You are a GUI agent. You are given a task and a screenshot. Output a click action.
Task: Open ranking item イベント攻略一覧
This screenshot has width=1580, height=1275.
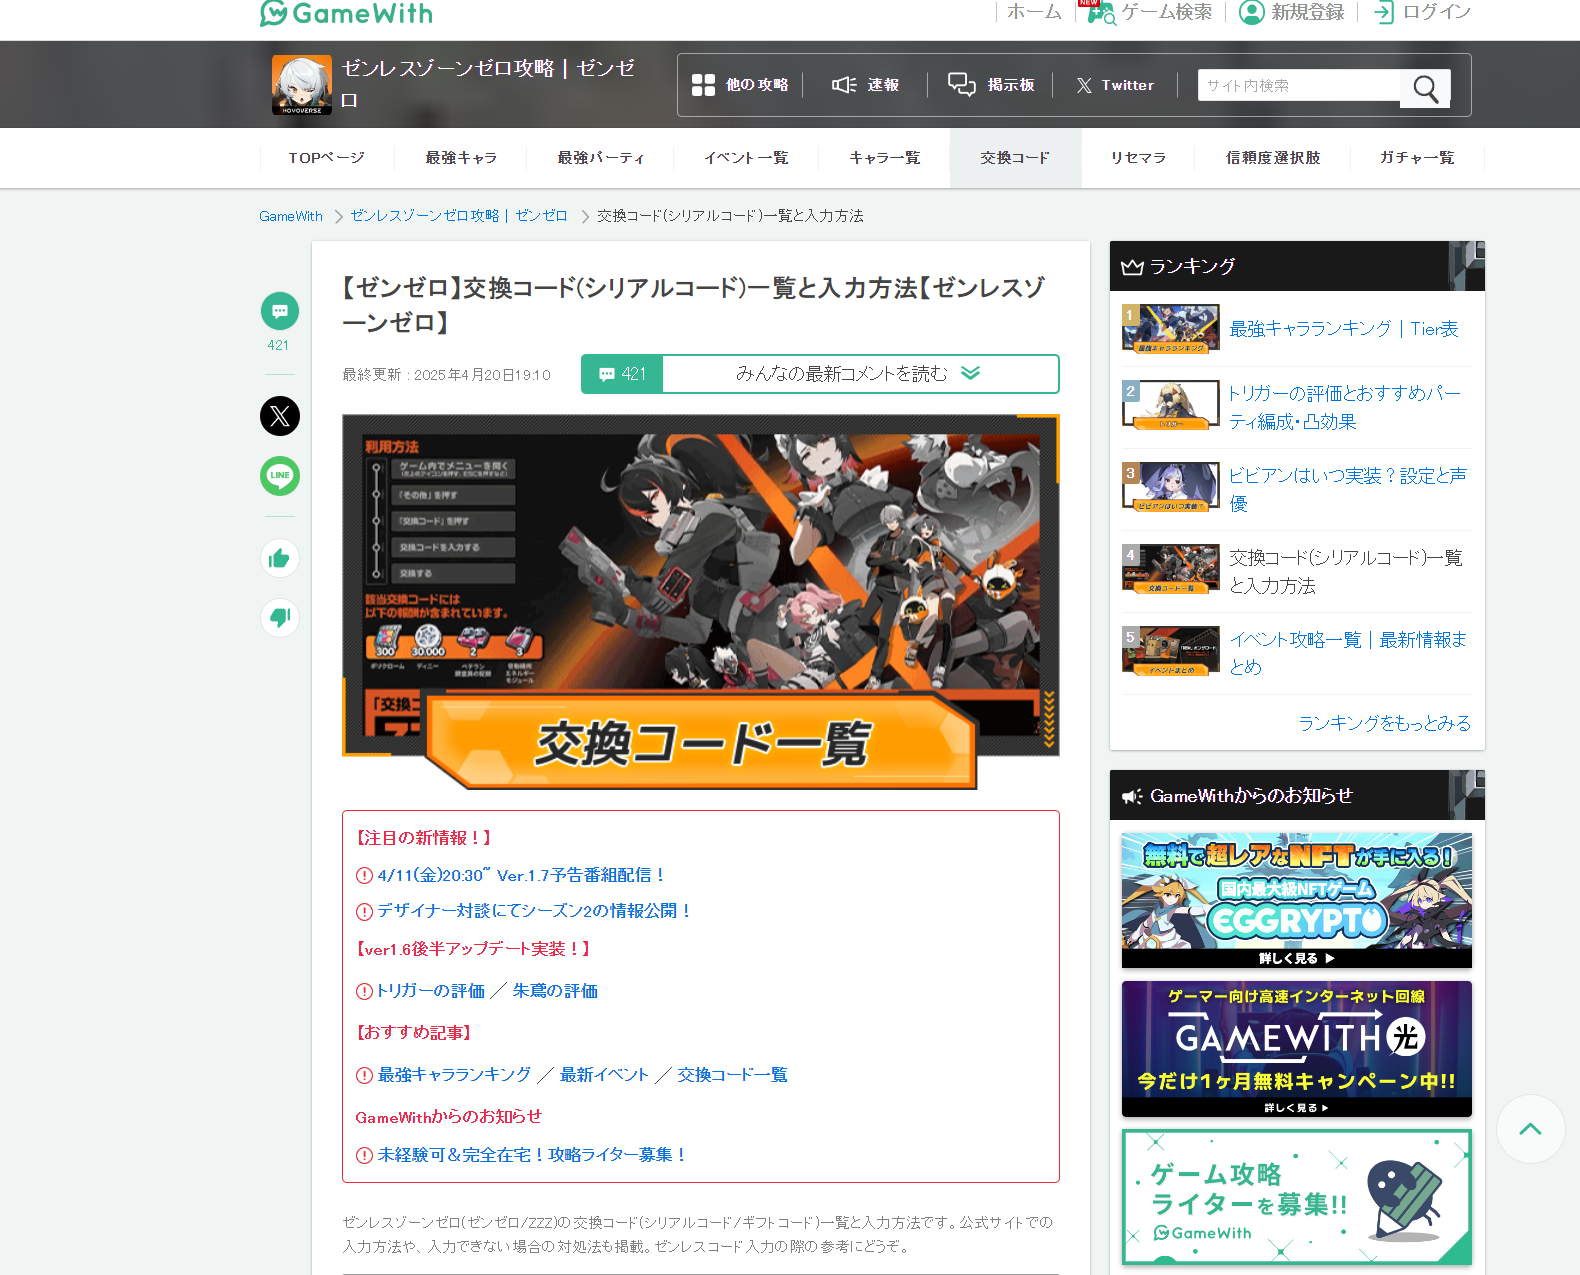pos(1348,653)
